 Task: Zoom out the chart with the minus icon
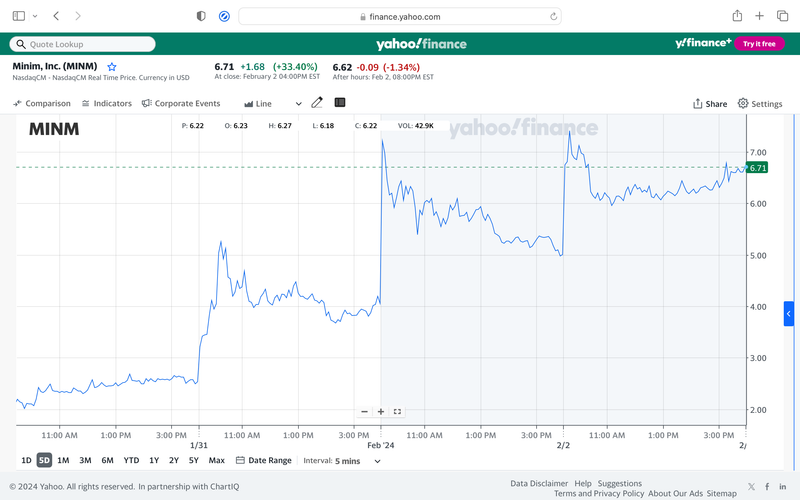(364, 412)
